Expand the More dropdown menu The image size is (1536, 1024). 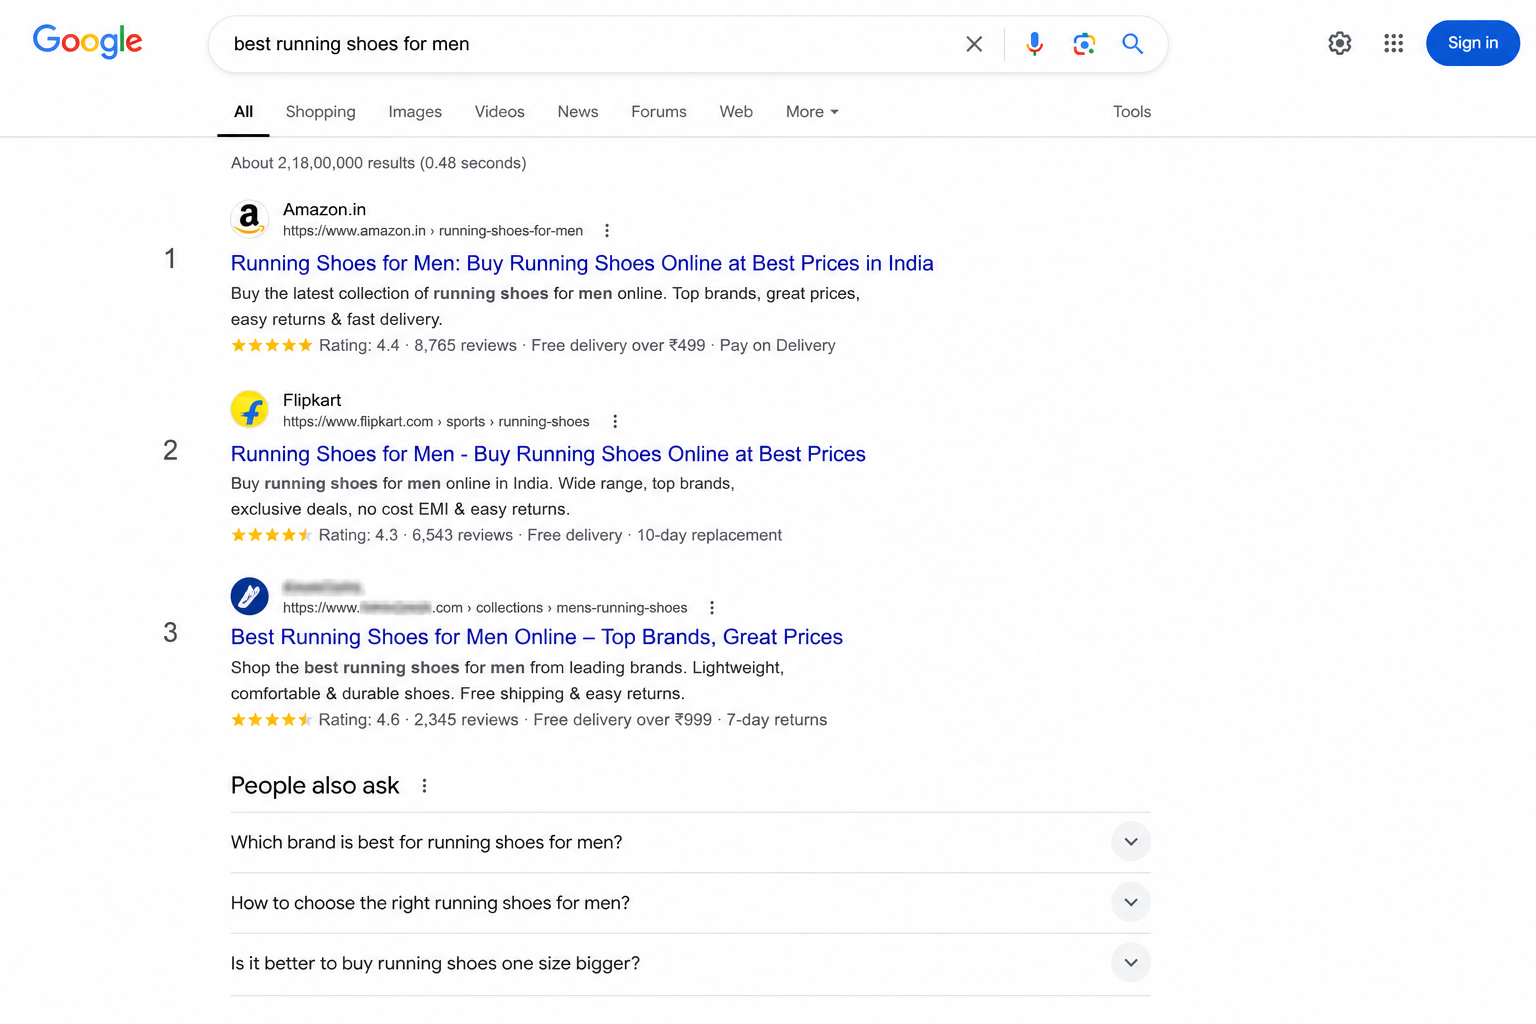click(812, 112)
